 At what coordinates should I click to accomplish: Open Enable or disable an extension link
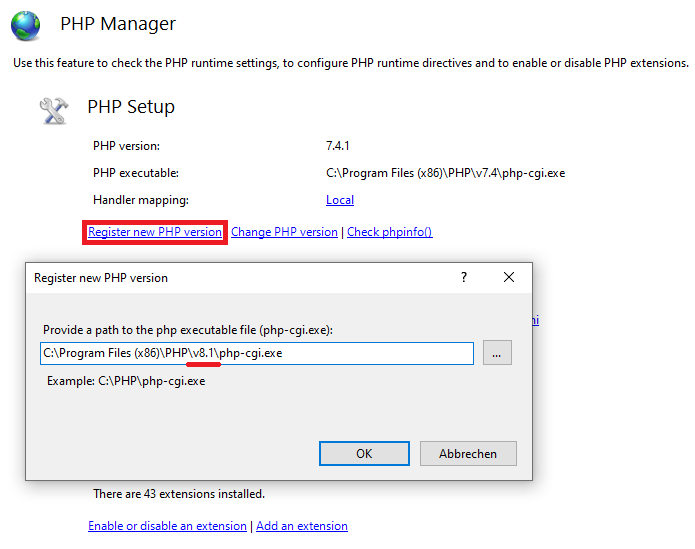(167, 526)
